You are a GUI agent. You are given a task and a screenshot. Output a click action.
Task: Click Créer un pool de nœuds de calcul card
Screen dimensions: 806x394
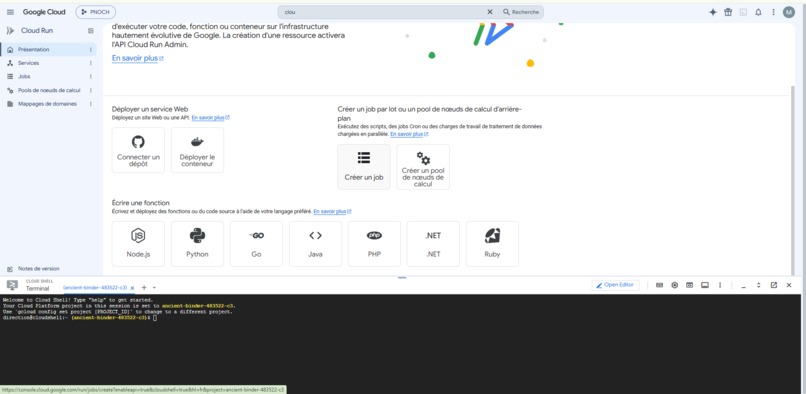coord(423,167)
